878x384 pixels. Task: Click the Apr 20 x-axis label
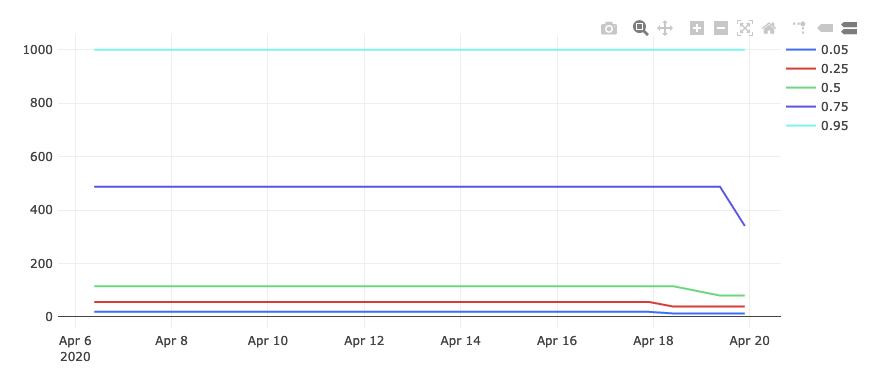coord(750,340)
